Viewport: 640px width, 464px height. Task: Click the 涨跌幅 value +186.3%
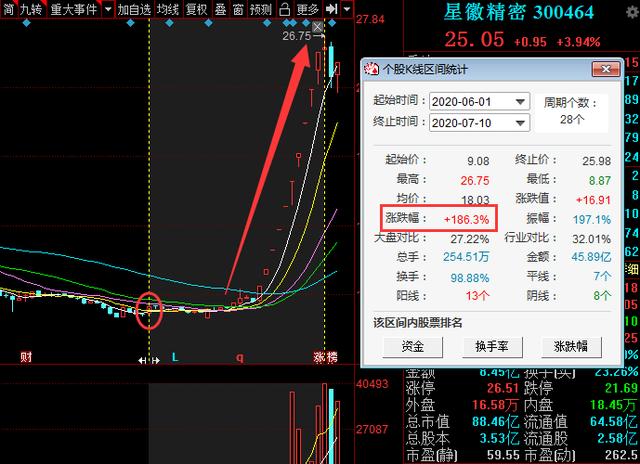point(466,220)
